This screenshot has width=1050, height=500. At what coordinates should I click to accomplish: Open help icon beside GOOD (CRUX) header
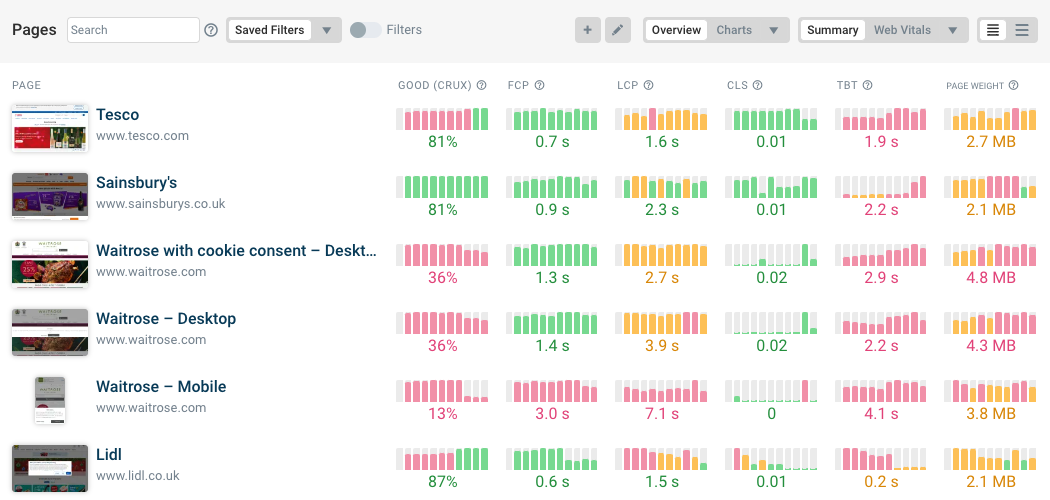481,85
